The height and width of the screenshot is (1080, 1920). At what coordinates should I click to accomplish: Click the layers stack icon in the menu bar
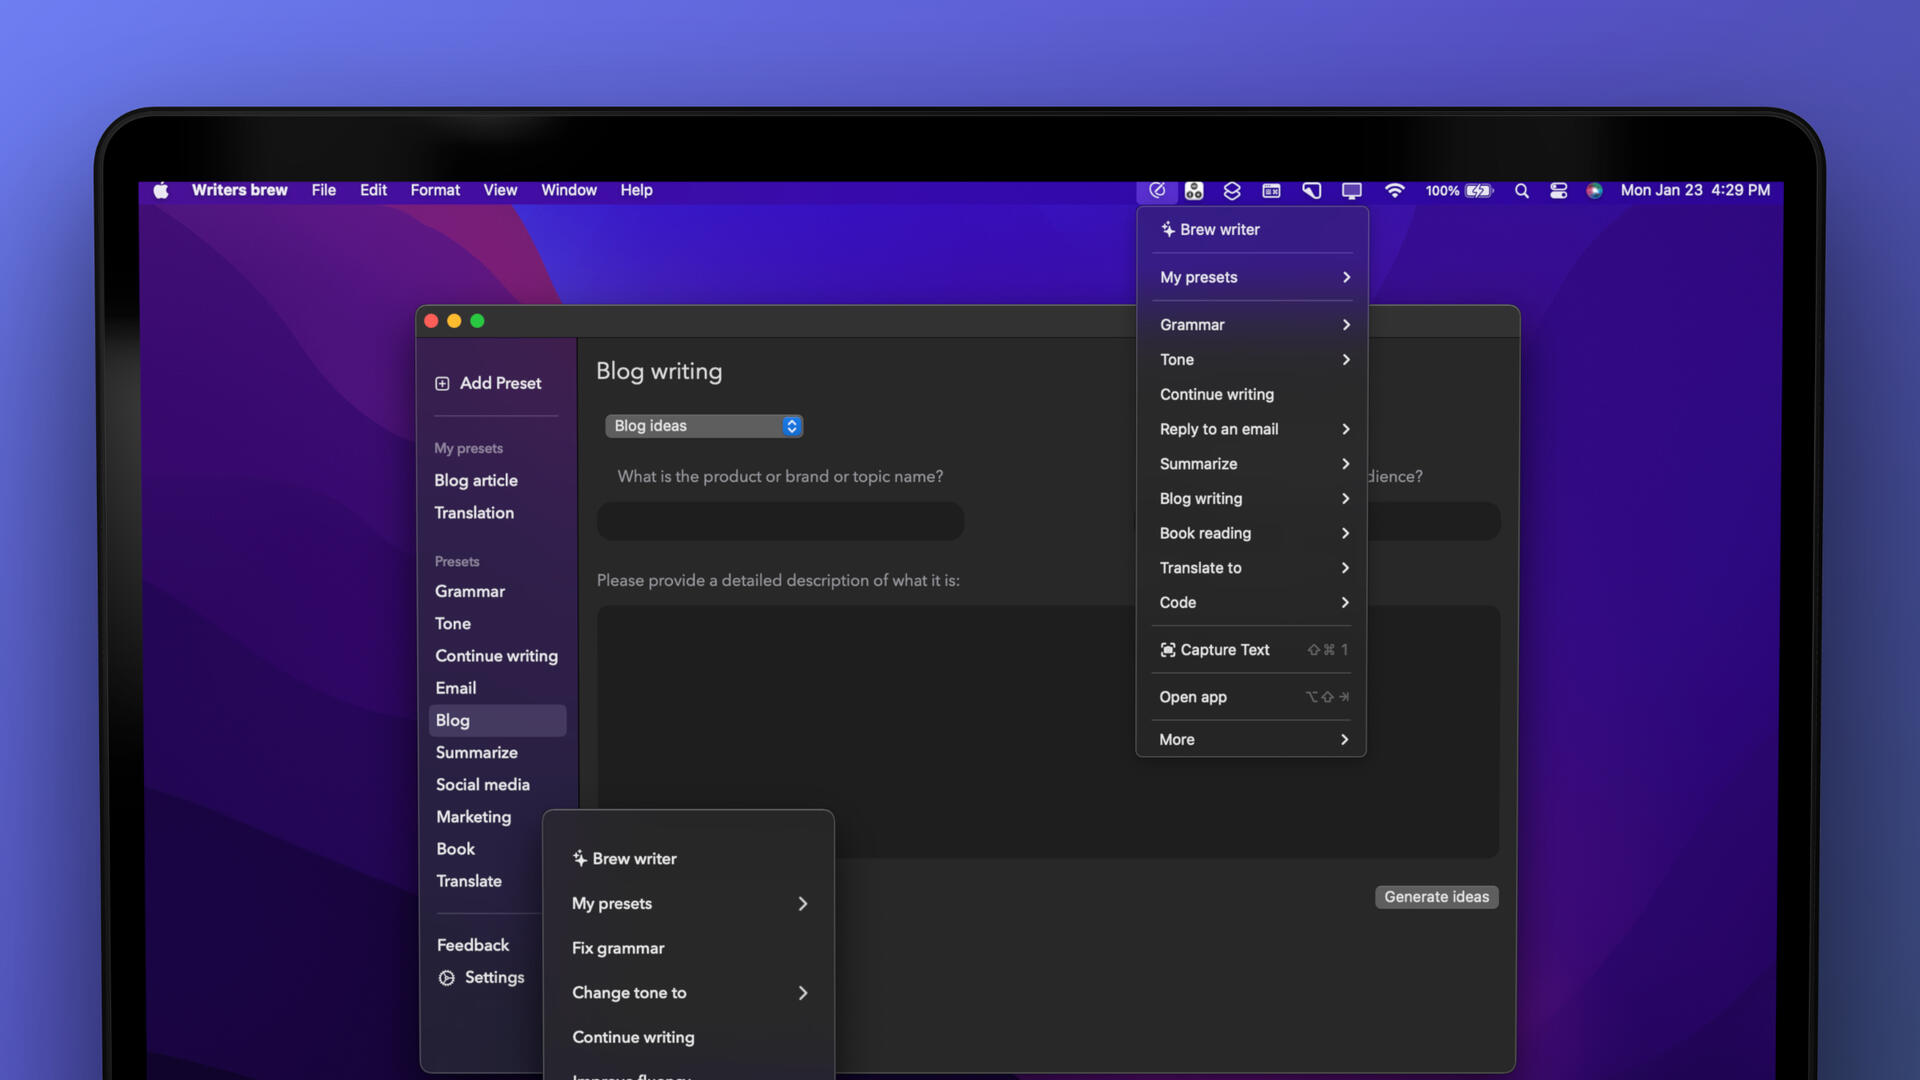click(1232, 191)
